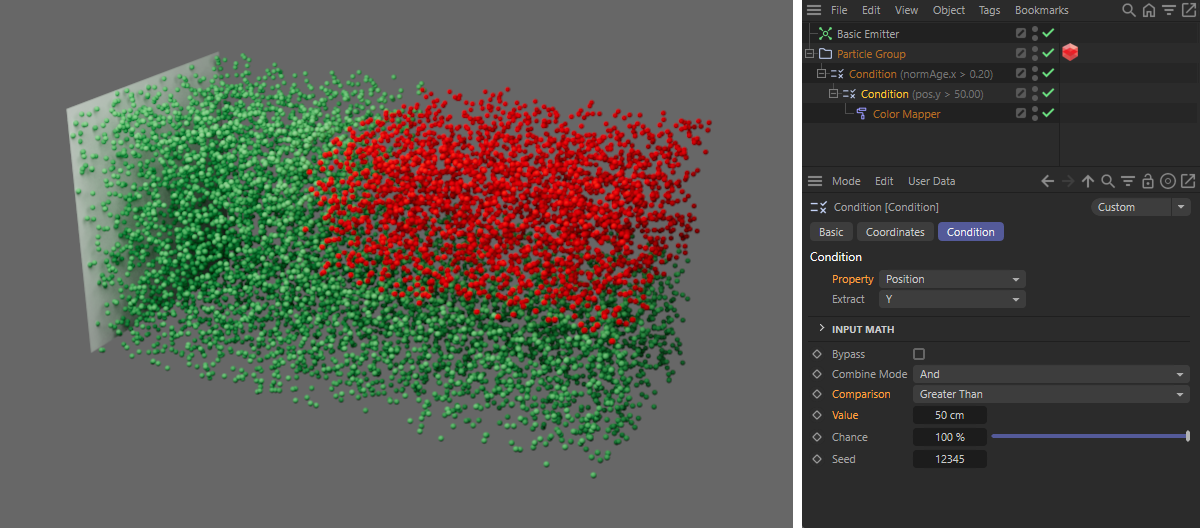Viewport: 1200px width, 528px height.
Task: Click the red Redshift tag on Particle Group
Action: point(1070,53)
